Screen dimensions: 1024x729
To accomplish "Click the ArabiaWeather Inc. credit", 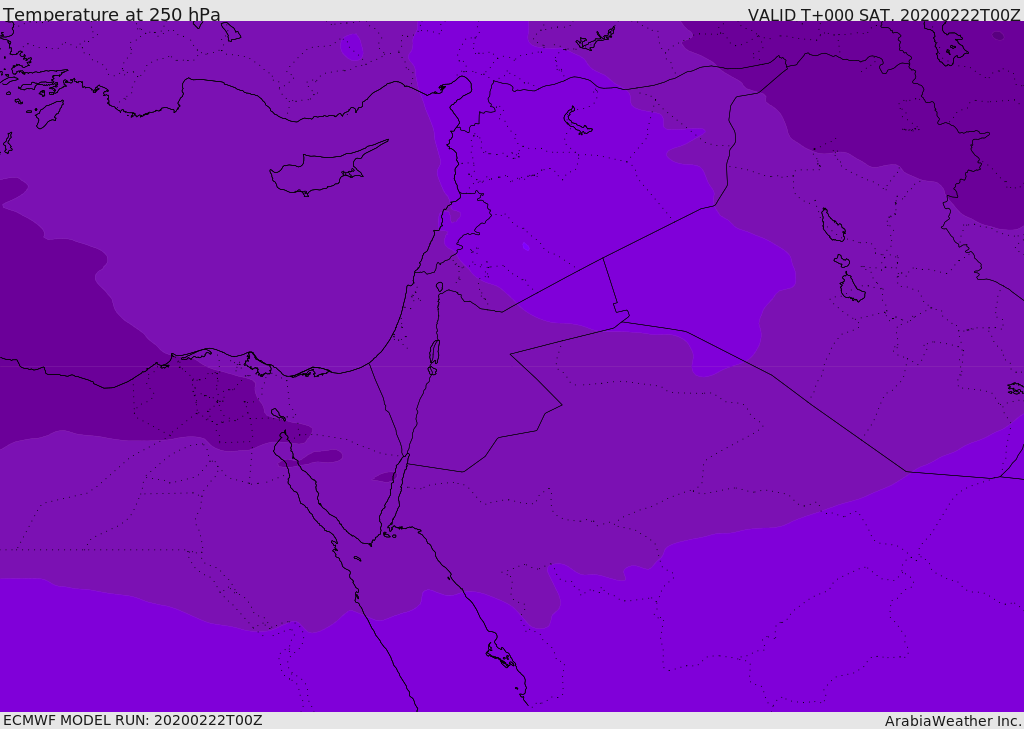I will pos(952,721).
